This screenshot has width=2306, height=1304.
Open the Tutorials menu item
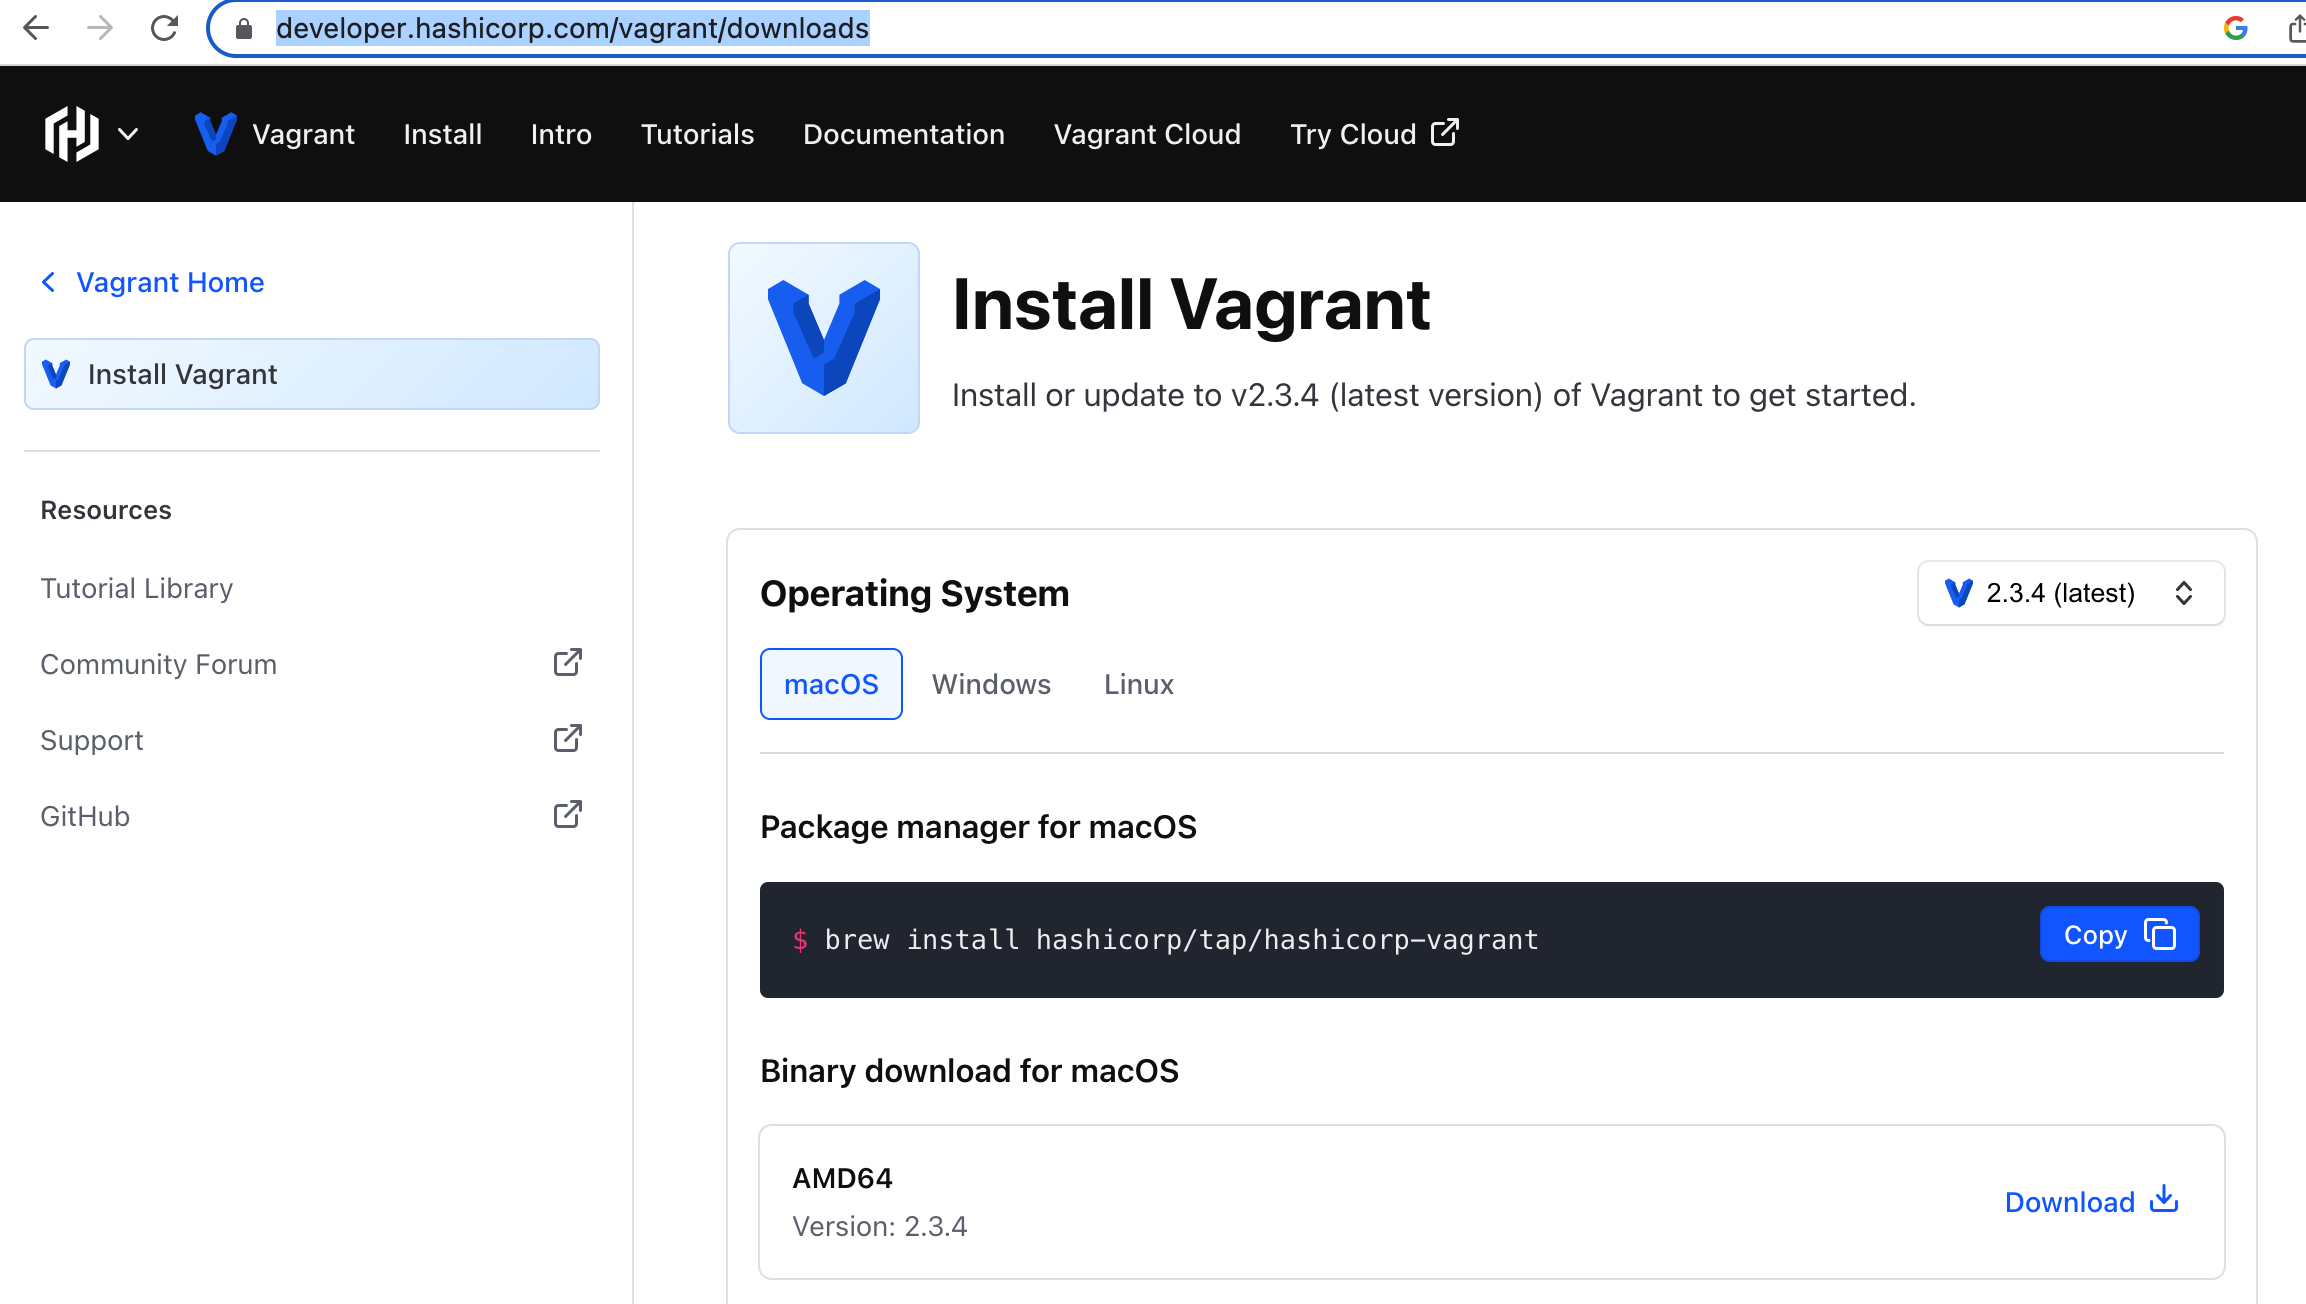coord(697,134)
